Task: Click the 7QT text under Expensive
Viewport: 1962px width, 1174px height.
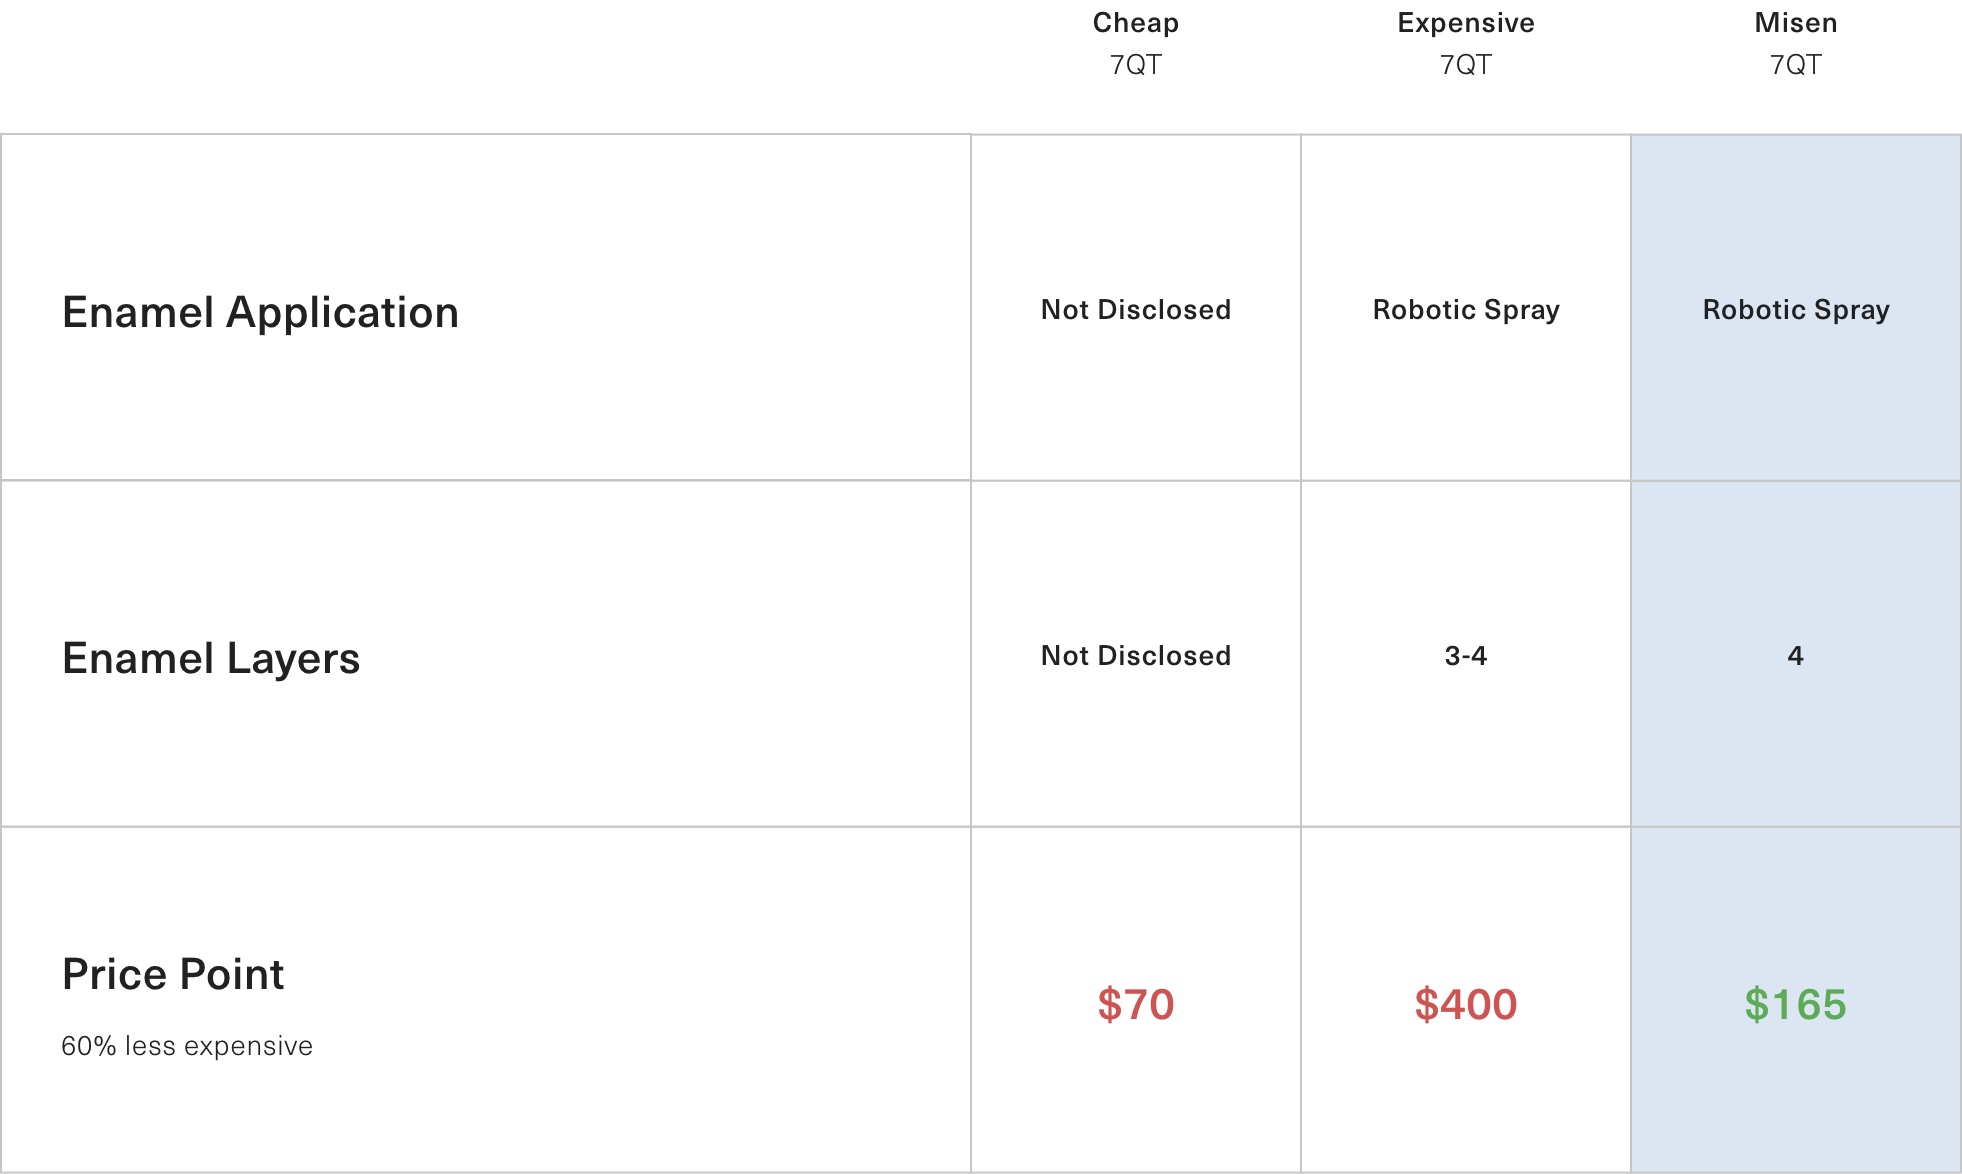Action: 1465,65
